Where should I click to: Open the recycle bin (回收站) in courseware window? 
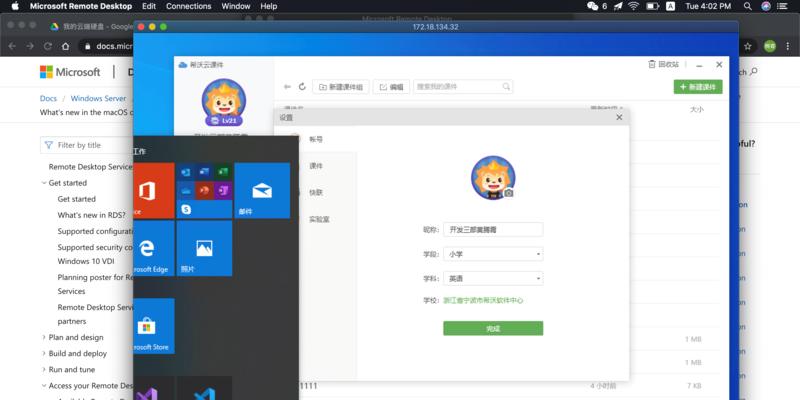click(663, 64)
